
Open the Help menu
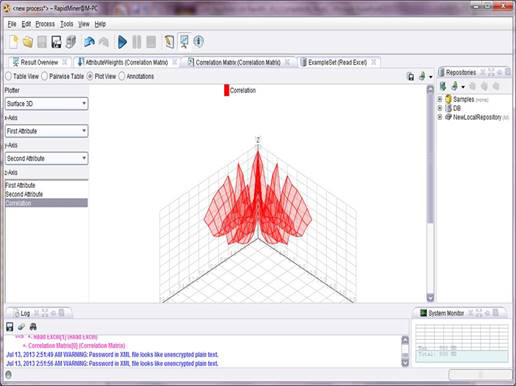(100, 24)
